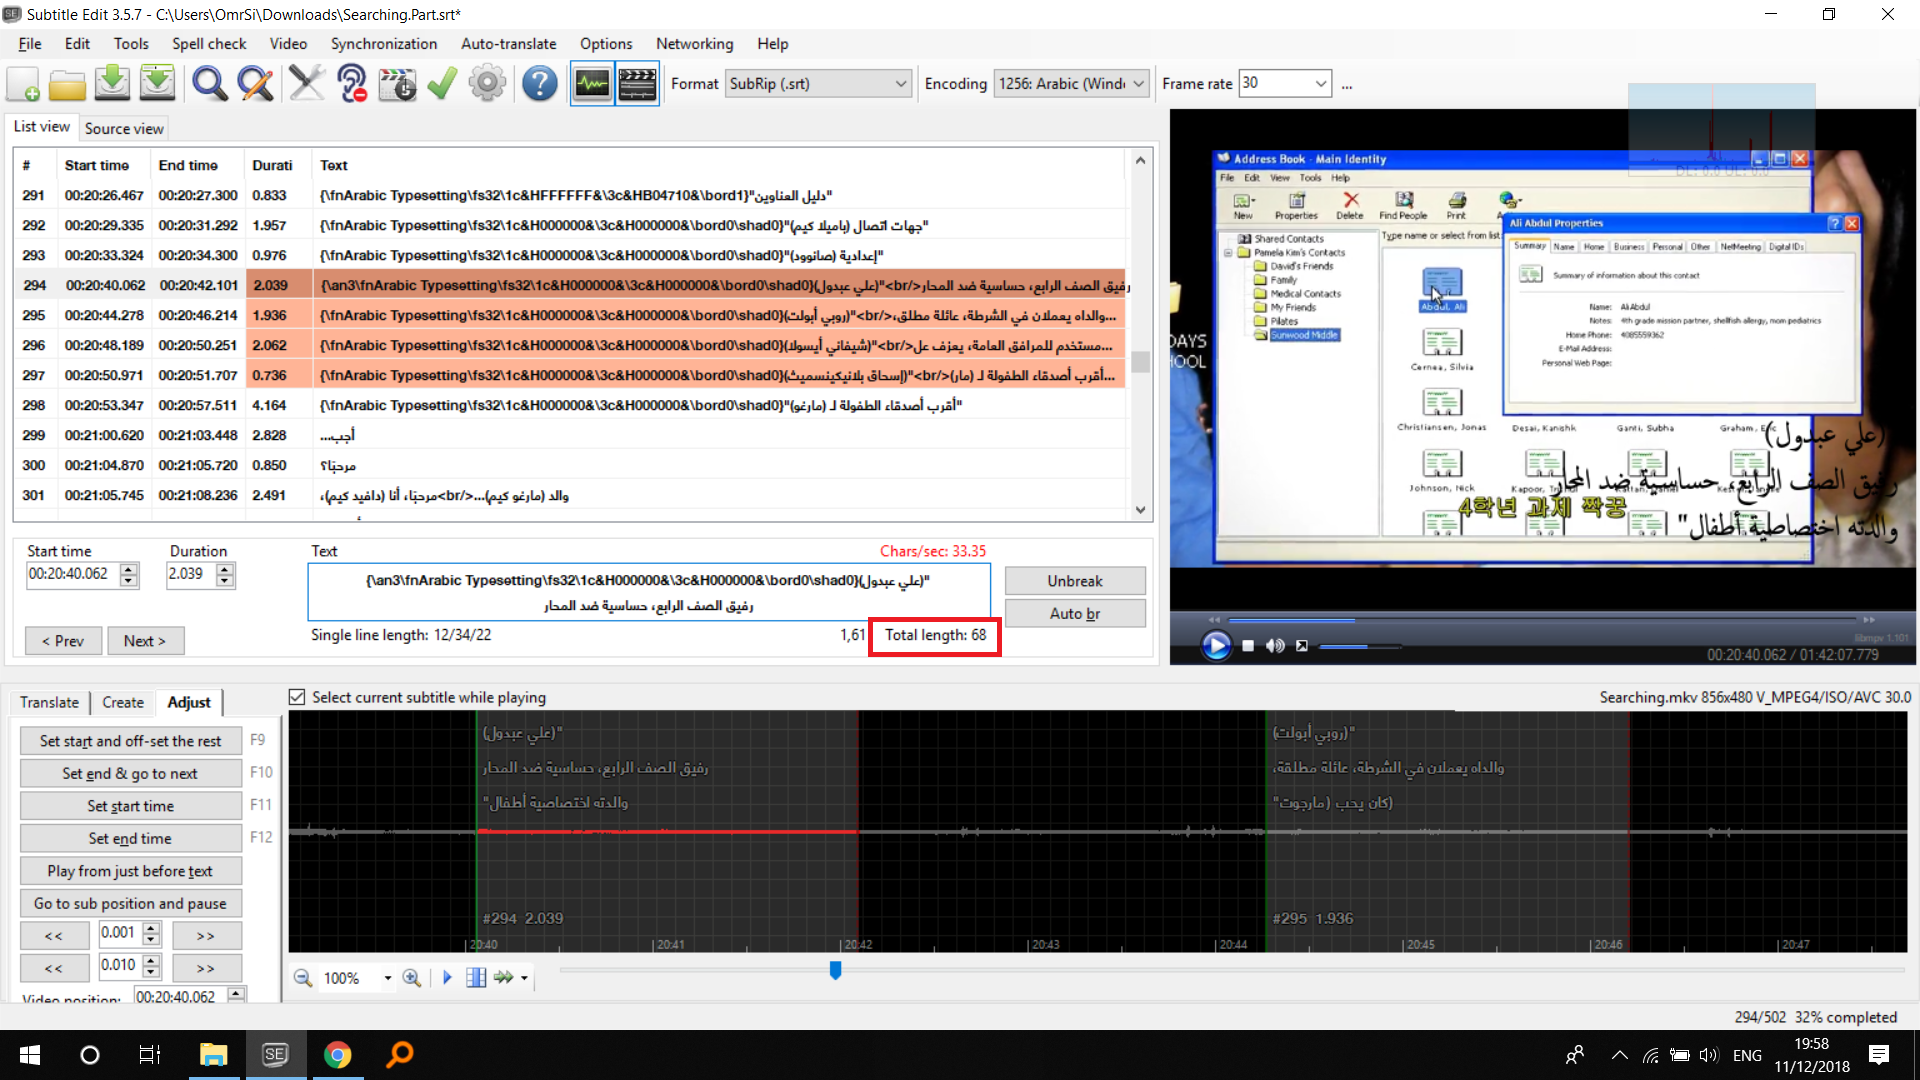Viewport: 1920px width, 1080px height.
Task: Switch to Source view tab
Action: pos(124,128)
